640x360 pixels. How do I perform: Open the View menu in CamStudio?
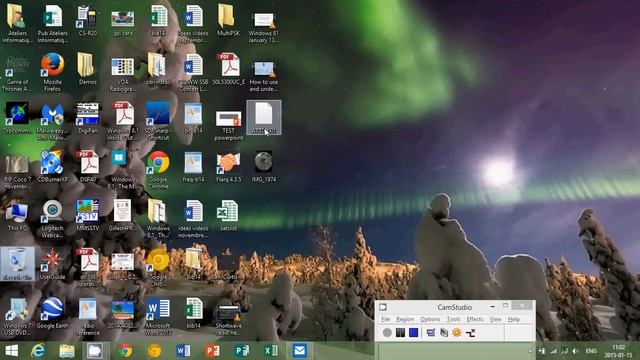495,319
